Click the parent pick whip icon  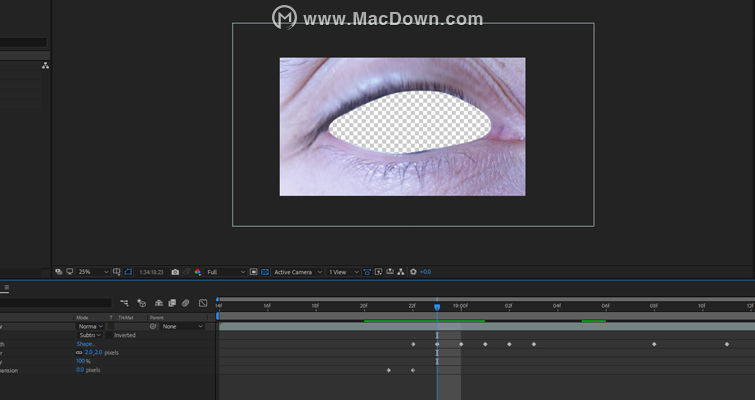153,326
